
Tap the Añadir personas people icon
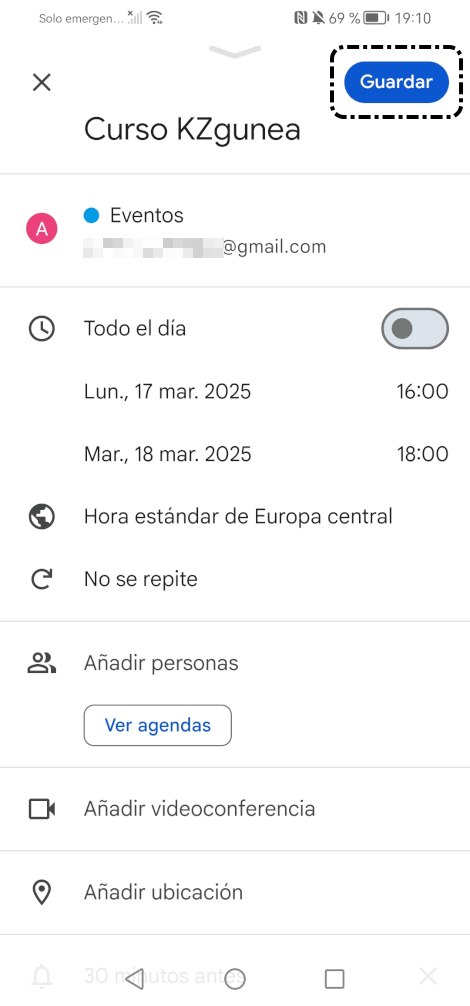(x=42, y=663)
